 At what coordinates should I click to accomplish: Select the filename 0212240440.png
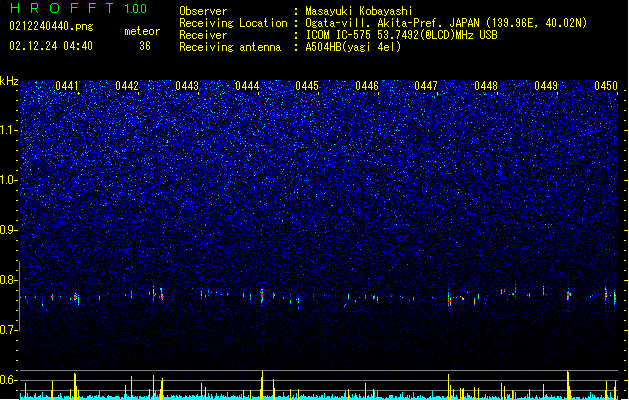[x=51, y=26]
